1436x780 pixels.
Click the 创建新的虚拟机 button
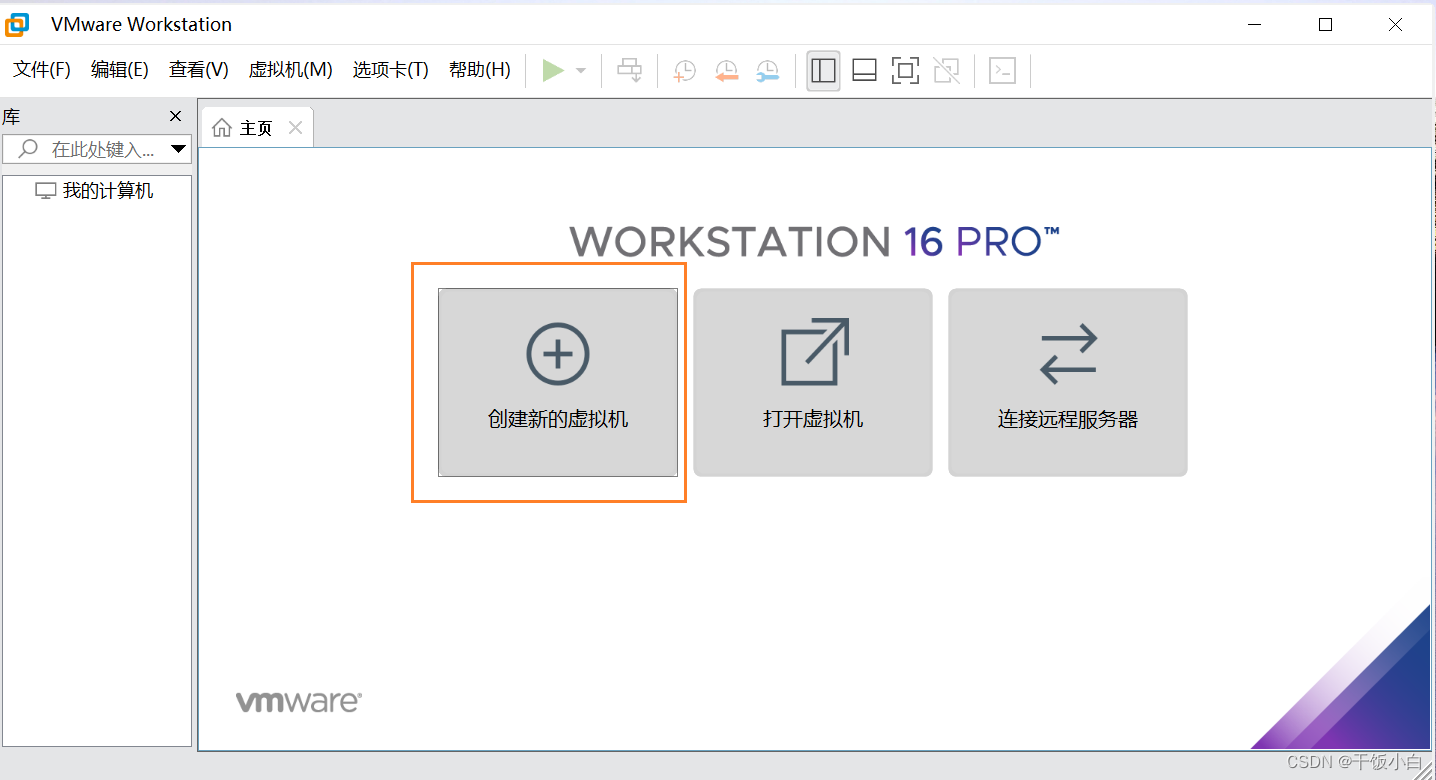(558, 382)
